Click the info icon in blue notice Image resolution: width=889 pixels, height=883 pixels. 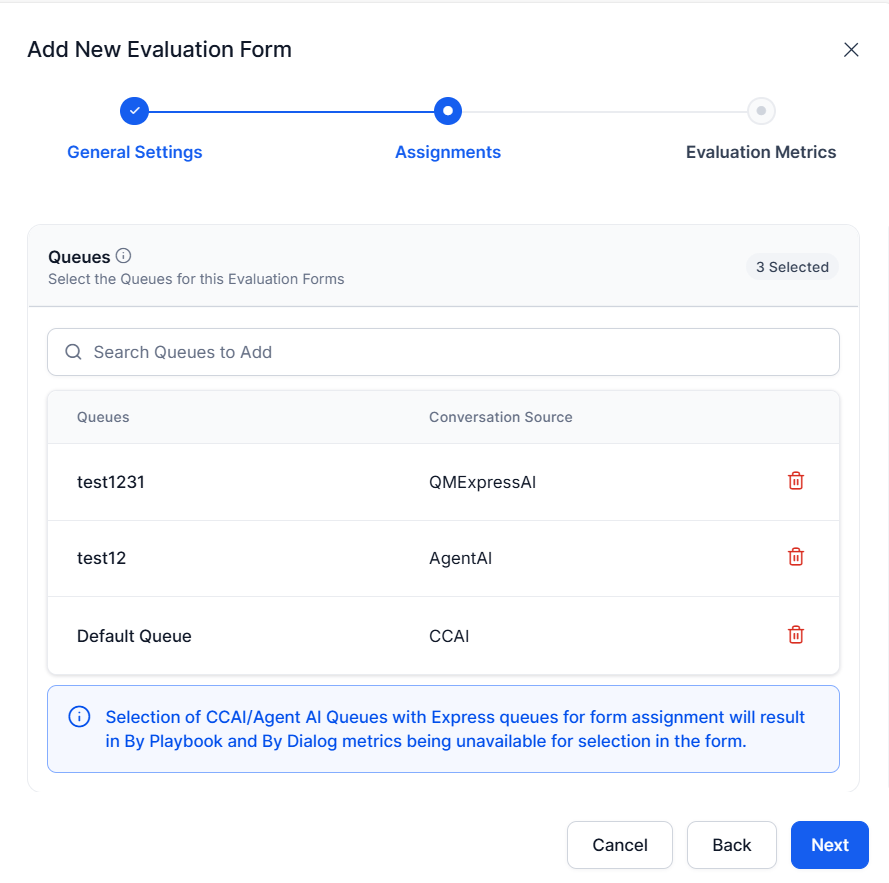click(78, 717)
